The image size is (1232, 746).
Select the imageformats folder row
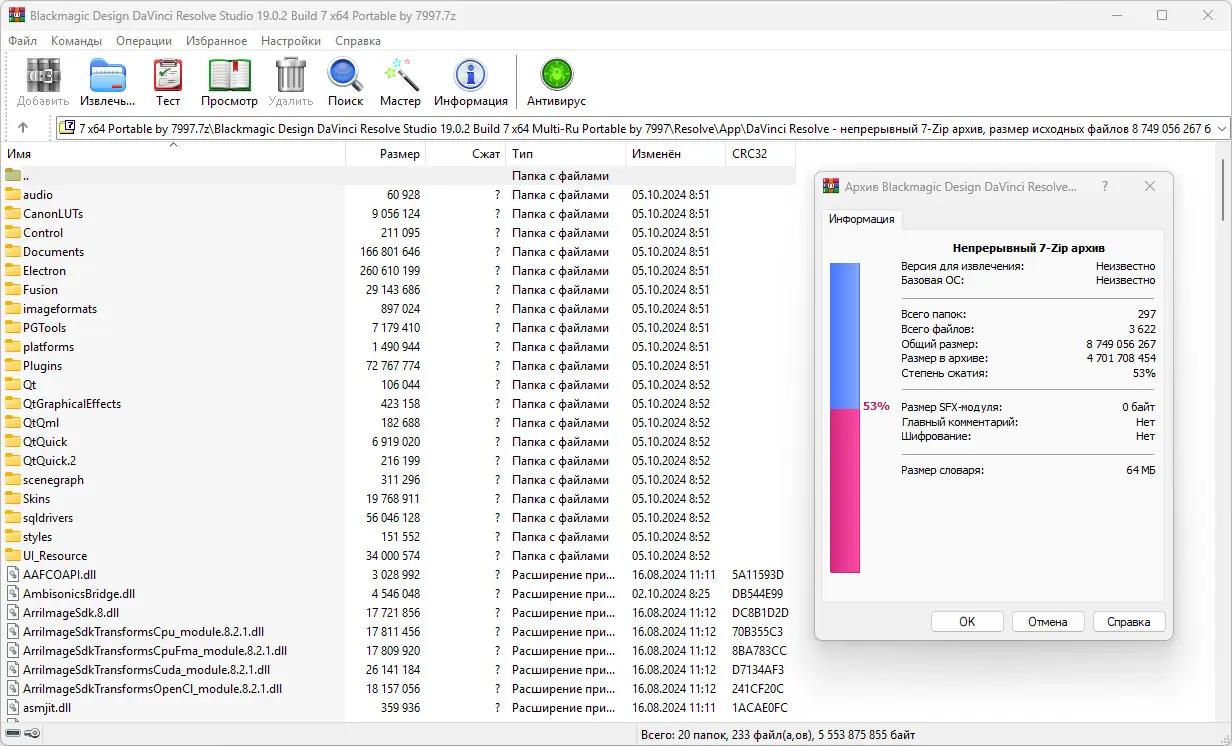pyautogui.click(x=400, y=309)
